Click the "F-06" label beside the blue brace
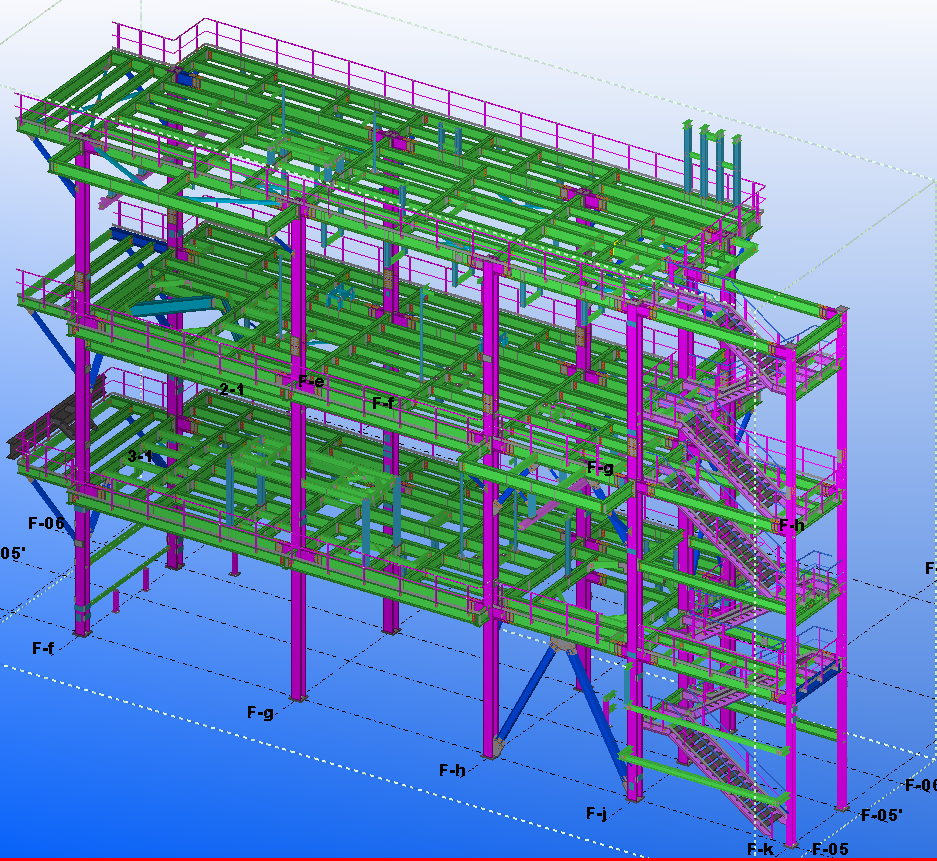937x861 pixels. coord(46,522)
